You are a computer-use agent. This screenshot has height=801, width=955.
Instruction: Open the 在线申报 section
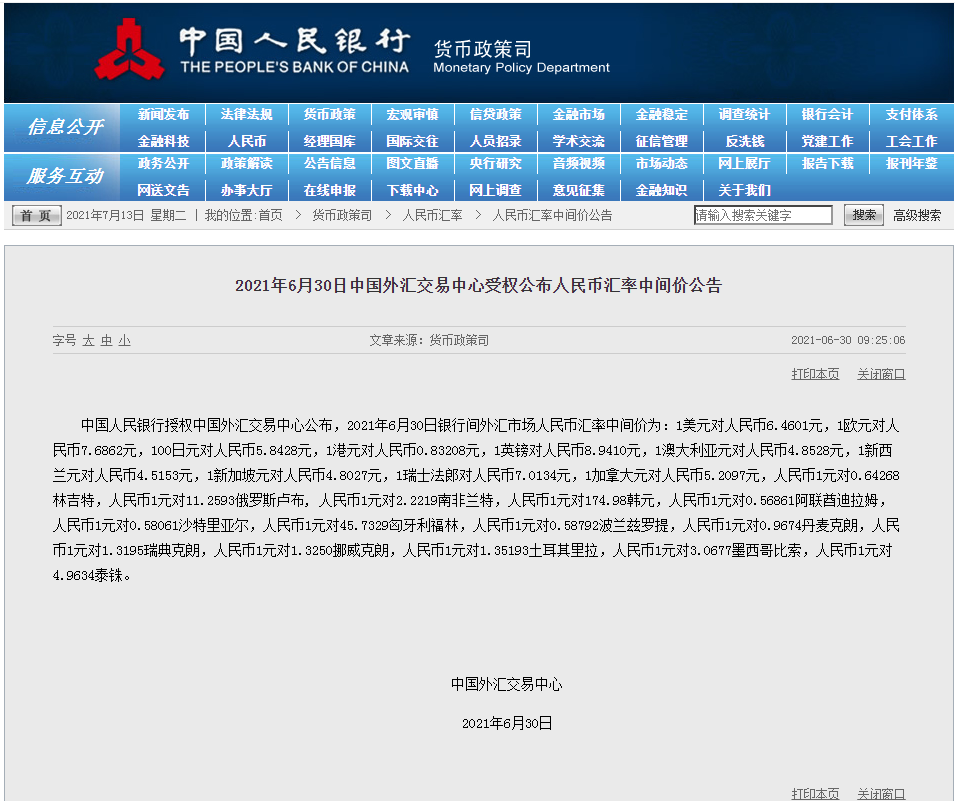point(329,191)
